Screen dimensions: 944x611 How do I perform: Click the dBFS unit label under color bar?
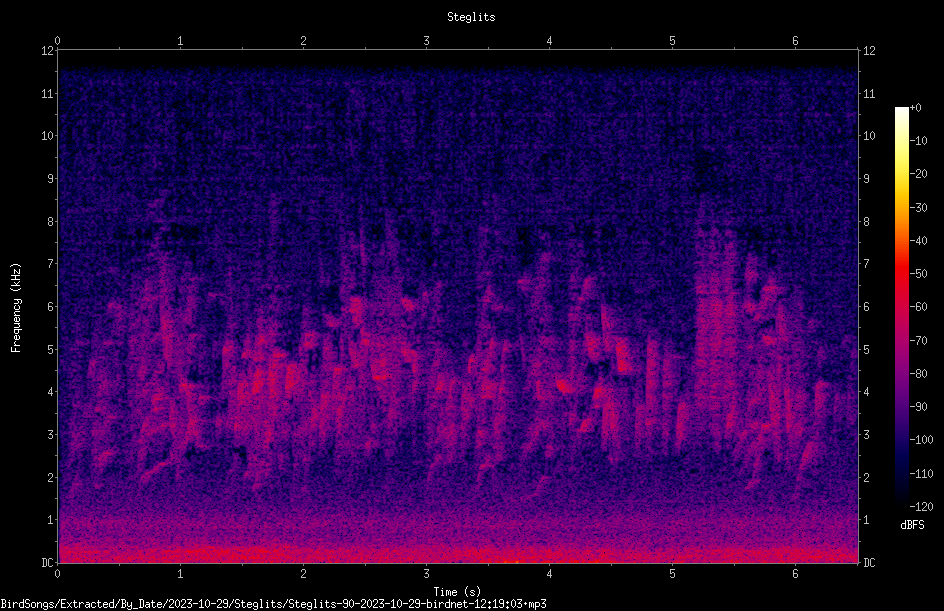tap(912, 525)
